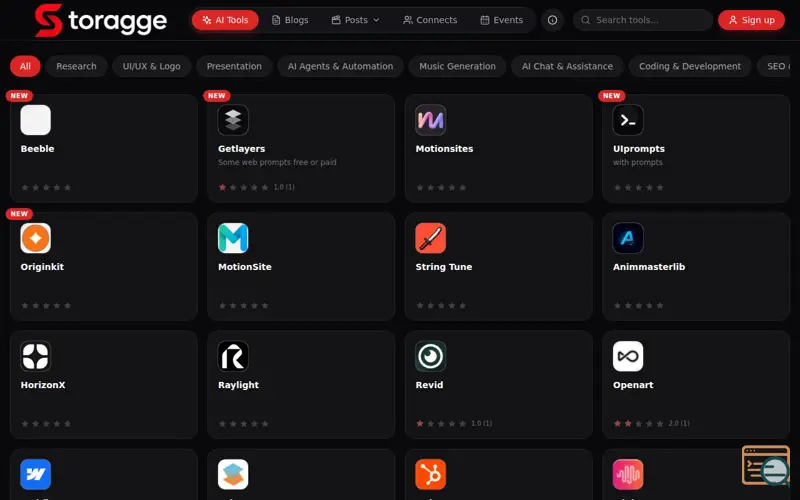Viewport: 800px width, 500px height.
Task: Open the String Tune sword icon
Action: [431, 238]
